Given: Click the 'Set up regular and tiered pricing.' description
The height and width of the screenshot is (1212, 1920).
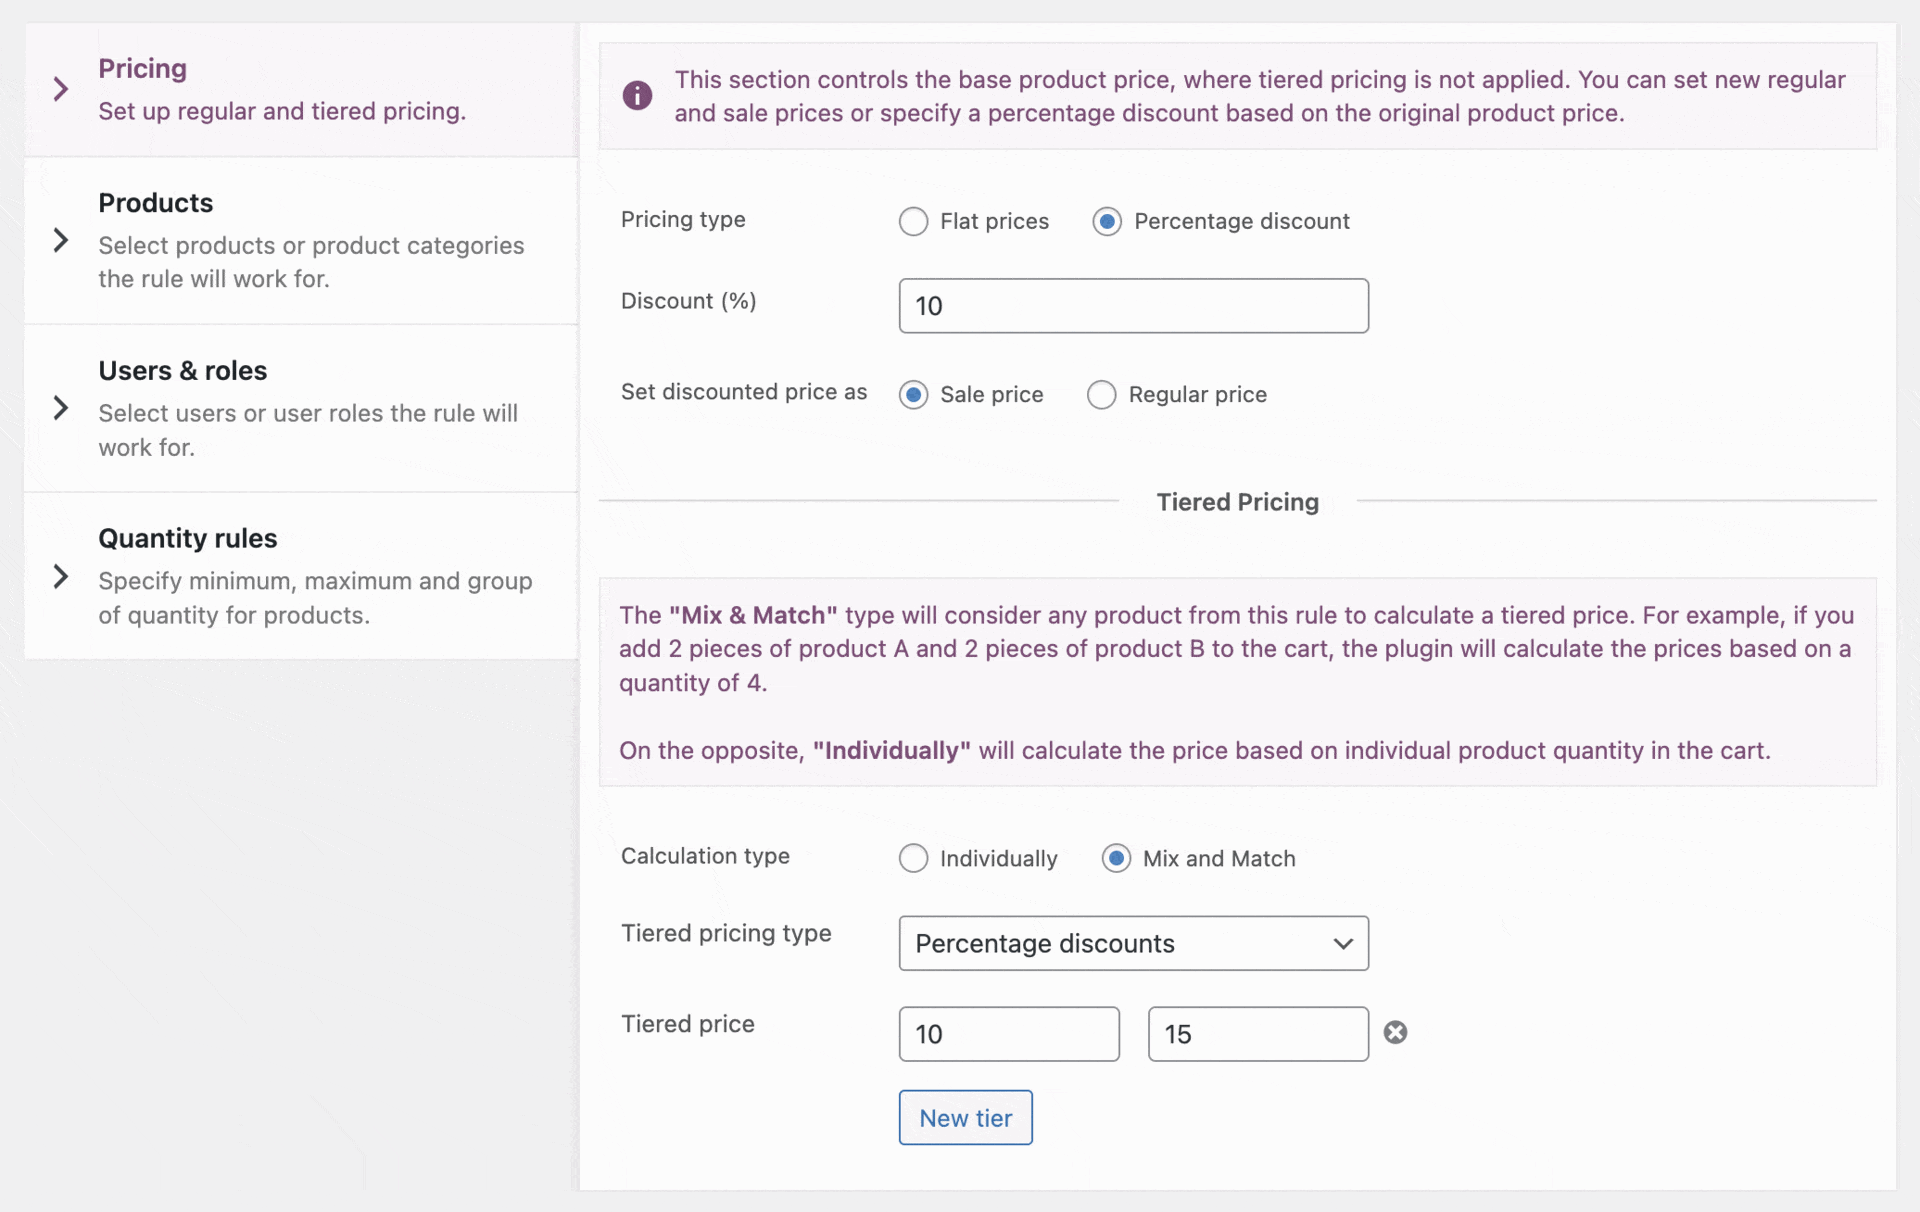Looking at the screenshot, I should click(x=282, y=111).
